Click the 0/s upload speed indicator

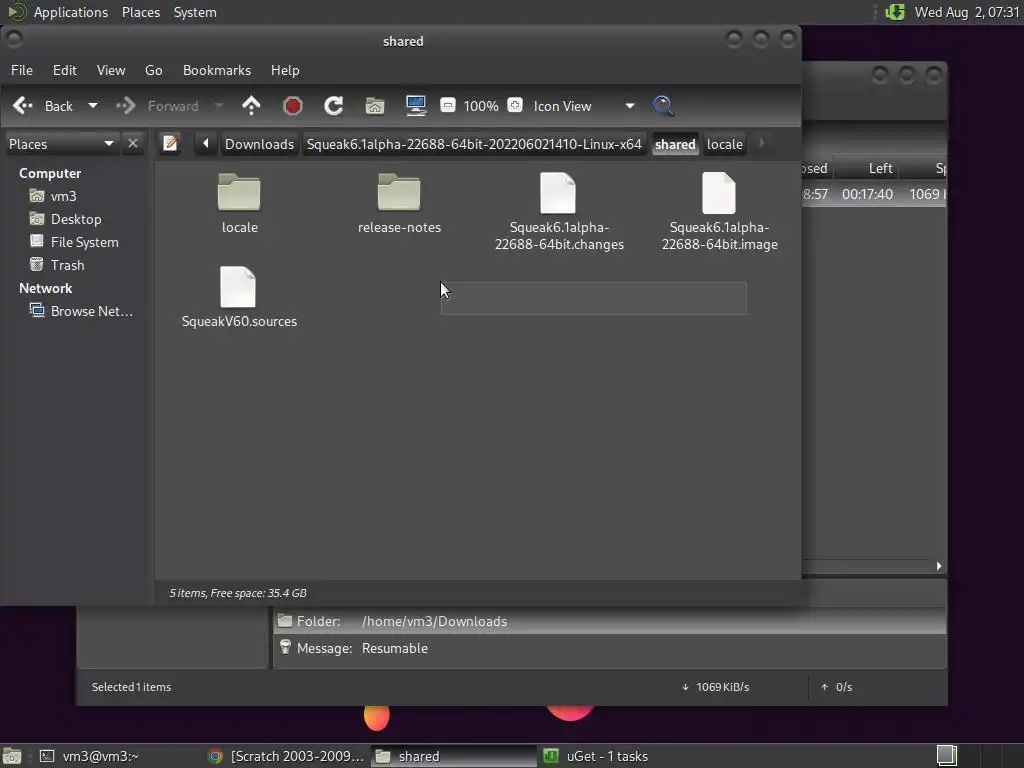pos(837,687)
